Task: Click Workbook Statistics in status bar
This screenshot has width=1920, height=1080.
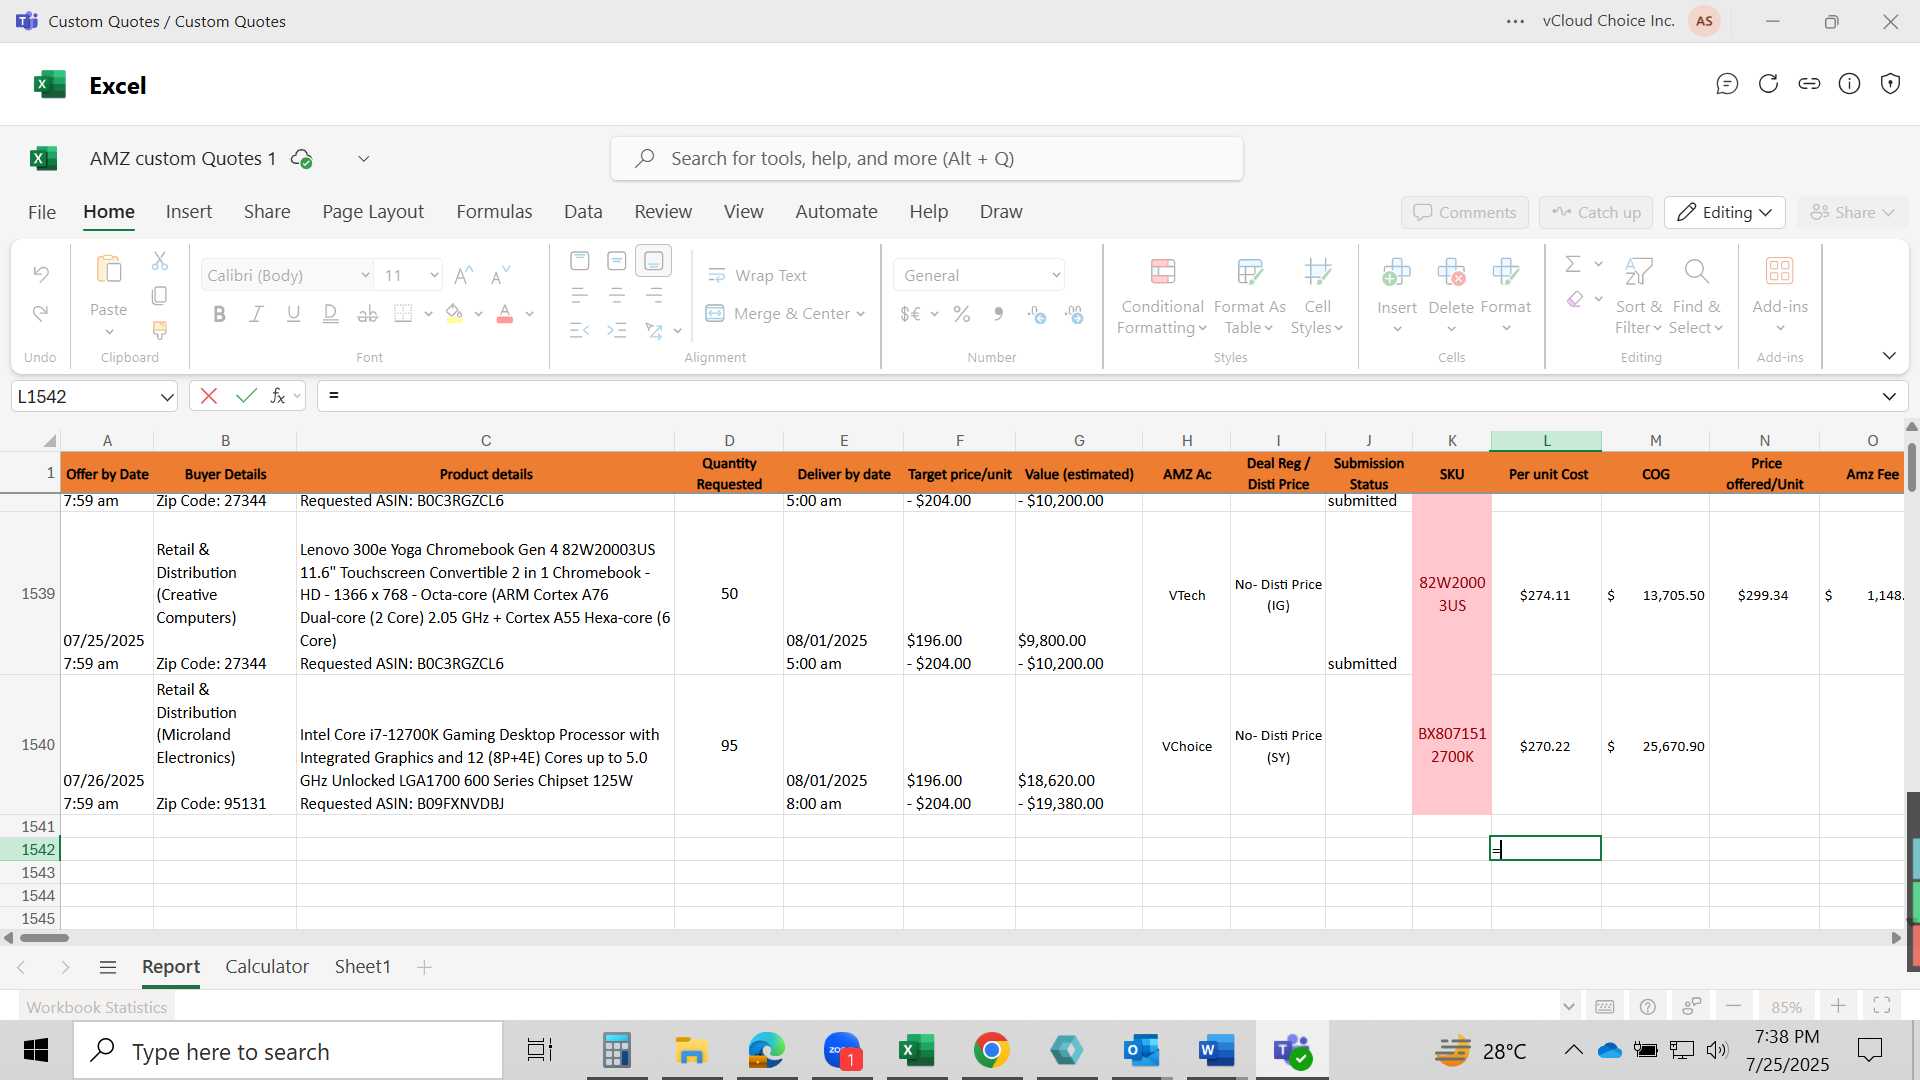Action: tap(97, 1007)
